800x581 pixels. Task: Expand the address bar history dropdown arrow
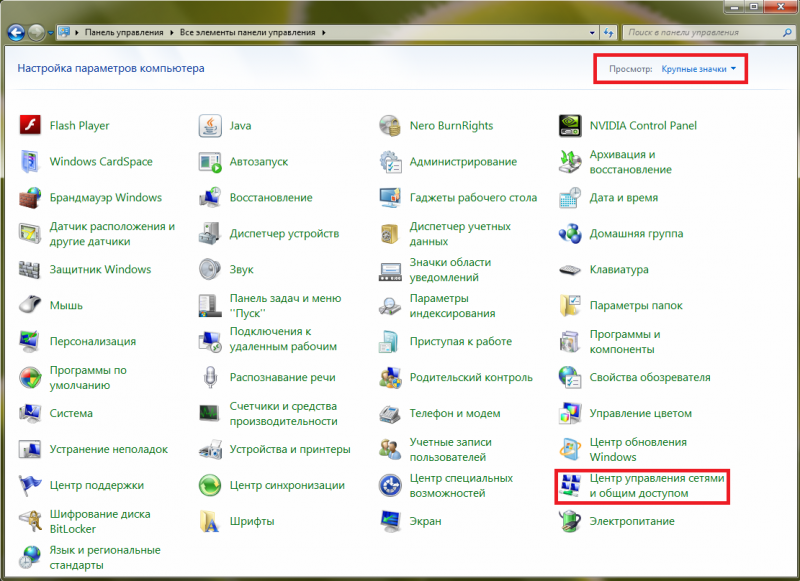592,33
